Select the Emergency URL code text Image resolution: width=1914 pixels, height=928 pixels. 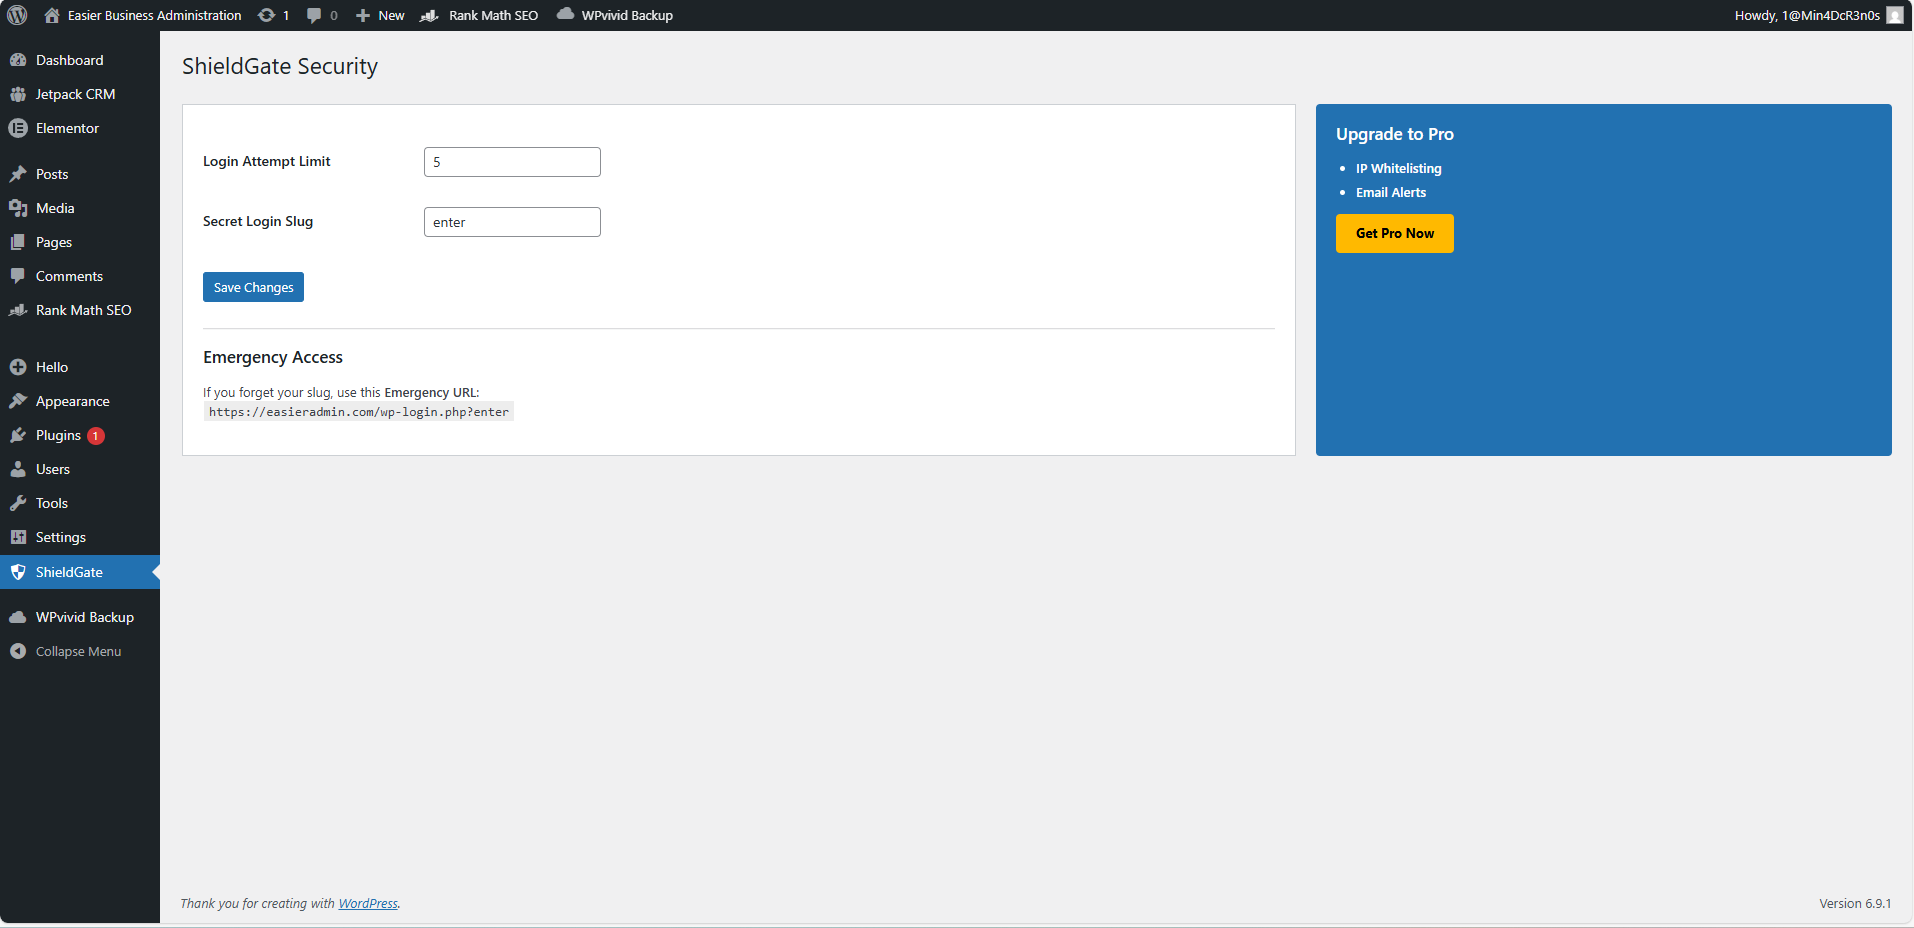point(359,412)
